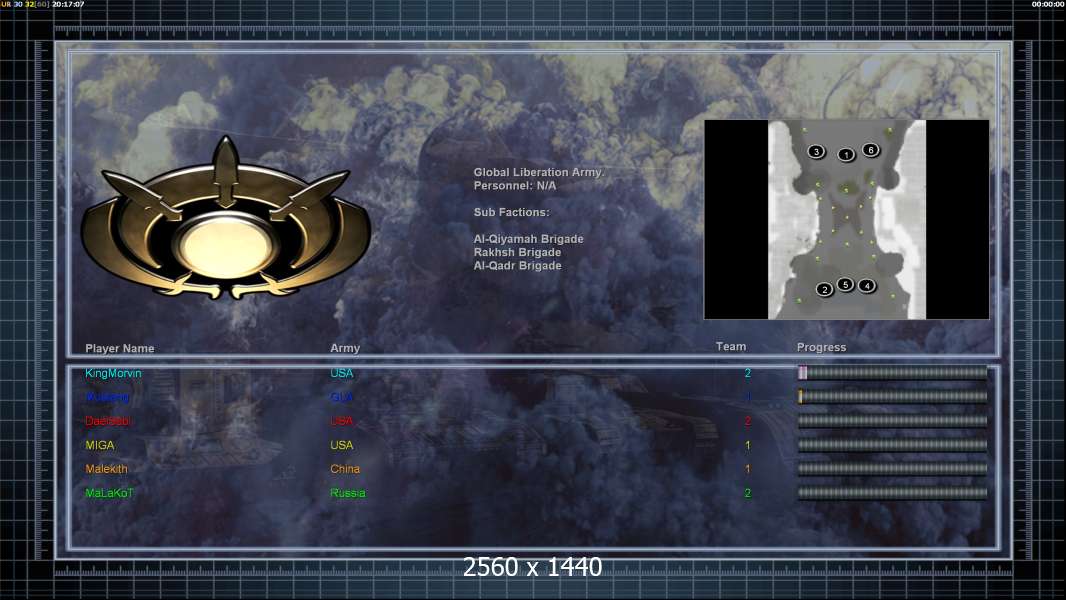Click the Progress column header
The height and width of the screenshot is (600, 1066).
(821, 347)
